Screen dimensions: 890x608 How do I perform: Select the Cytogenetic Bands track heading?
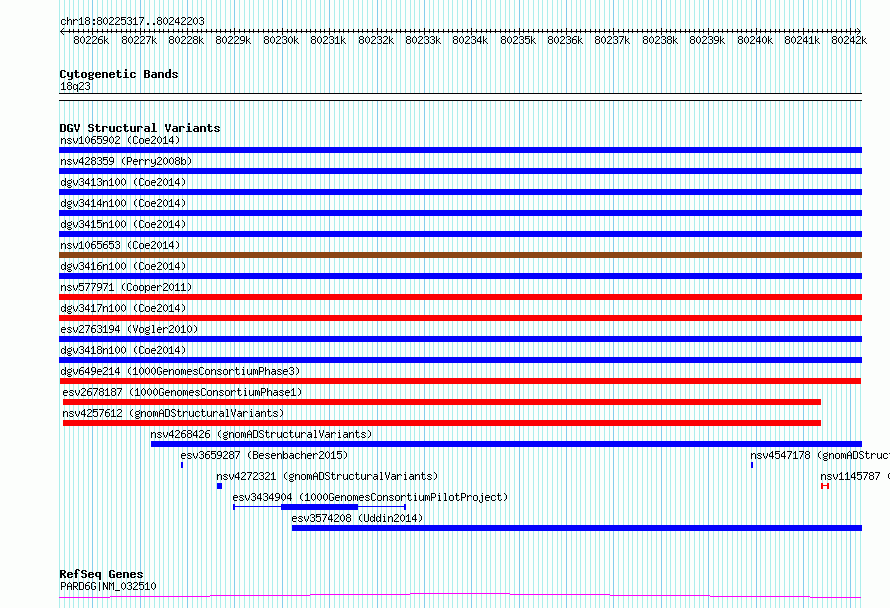[x=119, y=74]
